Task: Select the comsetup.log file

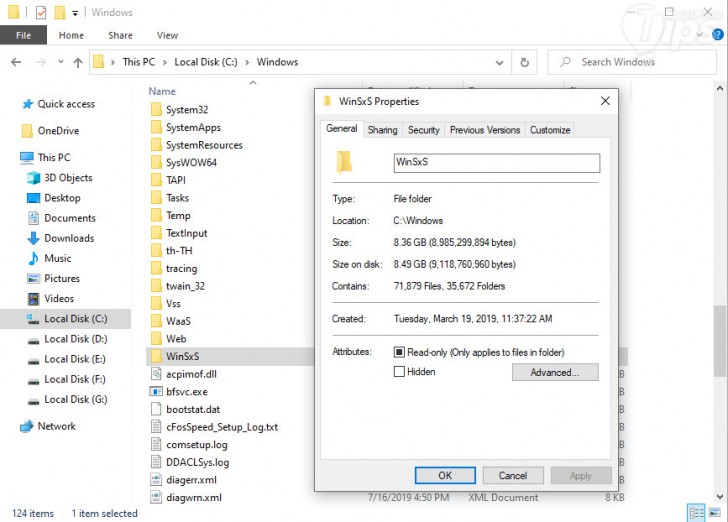Action: [x=189, y=445]
